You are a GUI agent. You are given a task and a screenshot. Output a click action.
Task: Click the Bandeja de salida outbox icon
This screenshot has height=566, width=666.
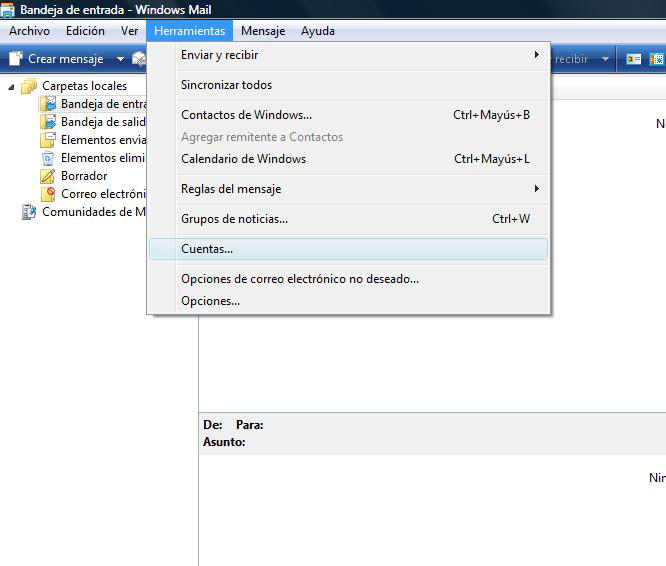click(48, 122)
